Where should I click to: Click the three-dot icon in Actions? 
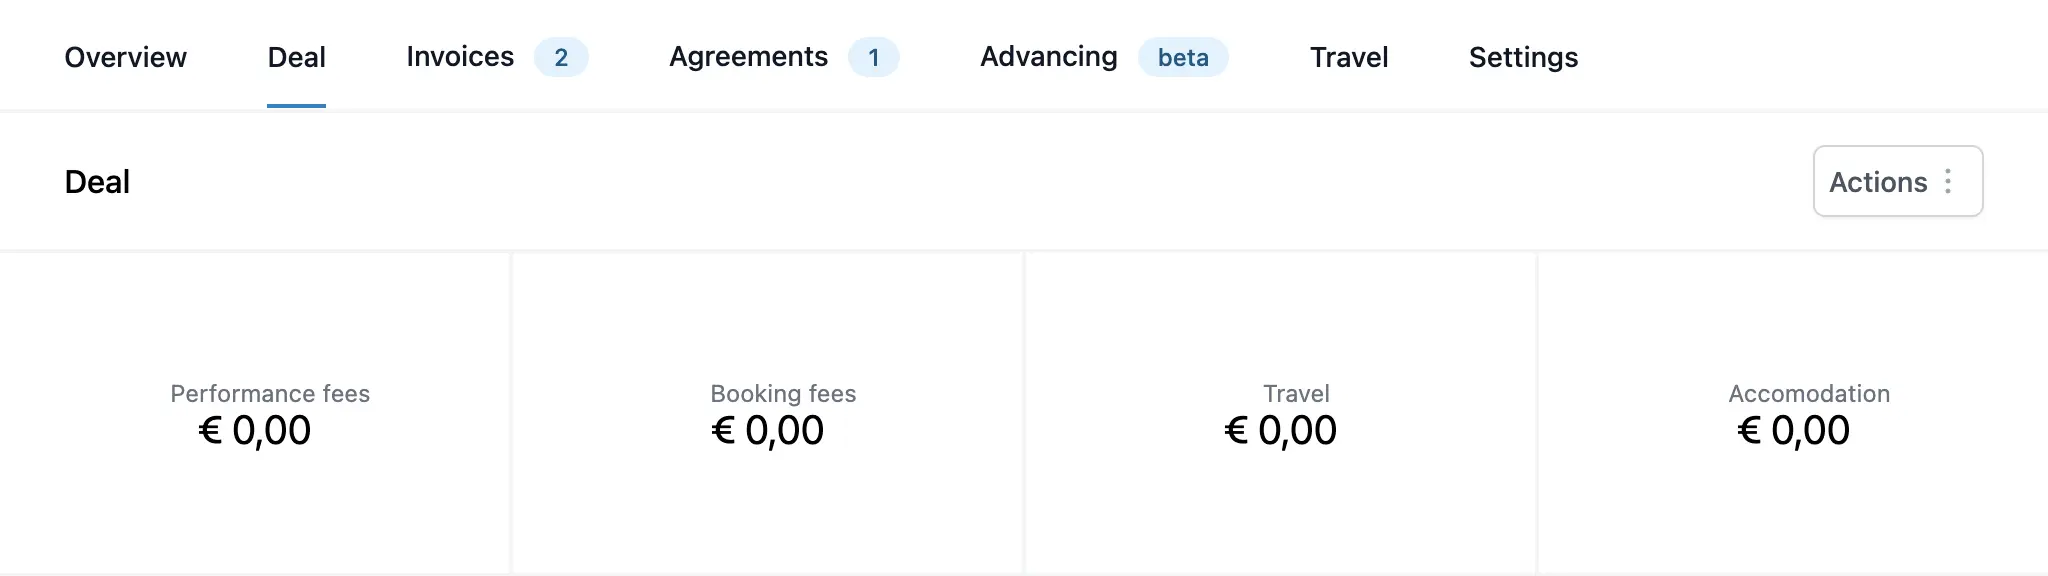pos(1948,182)
